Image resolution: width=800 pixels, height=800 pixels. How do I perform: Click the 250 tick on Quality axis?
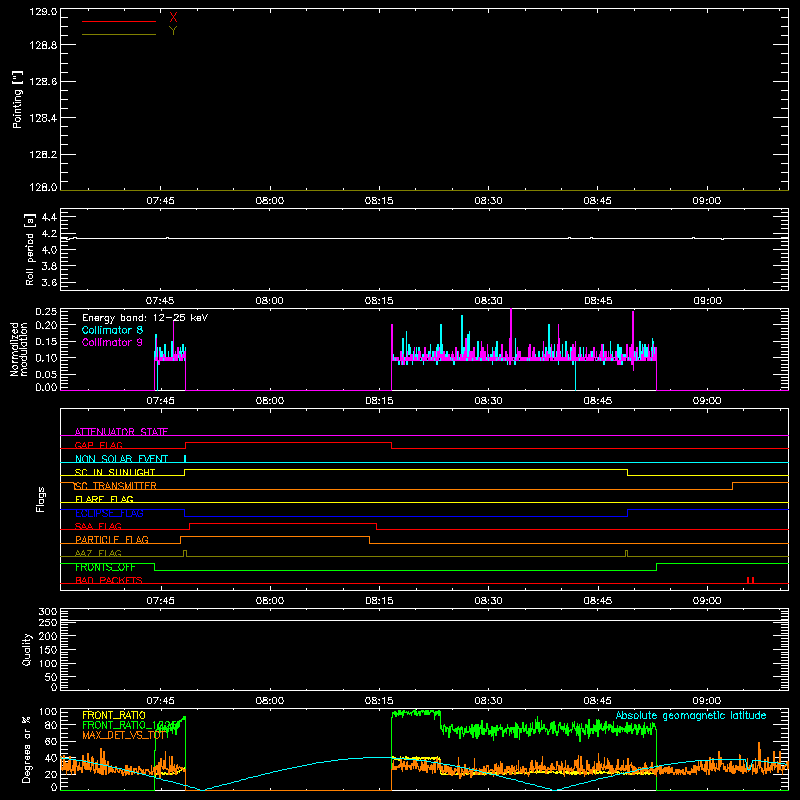coord(48,622)
